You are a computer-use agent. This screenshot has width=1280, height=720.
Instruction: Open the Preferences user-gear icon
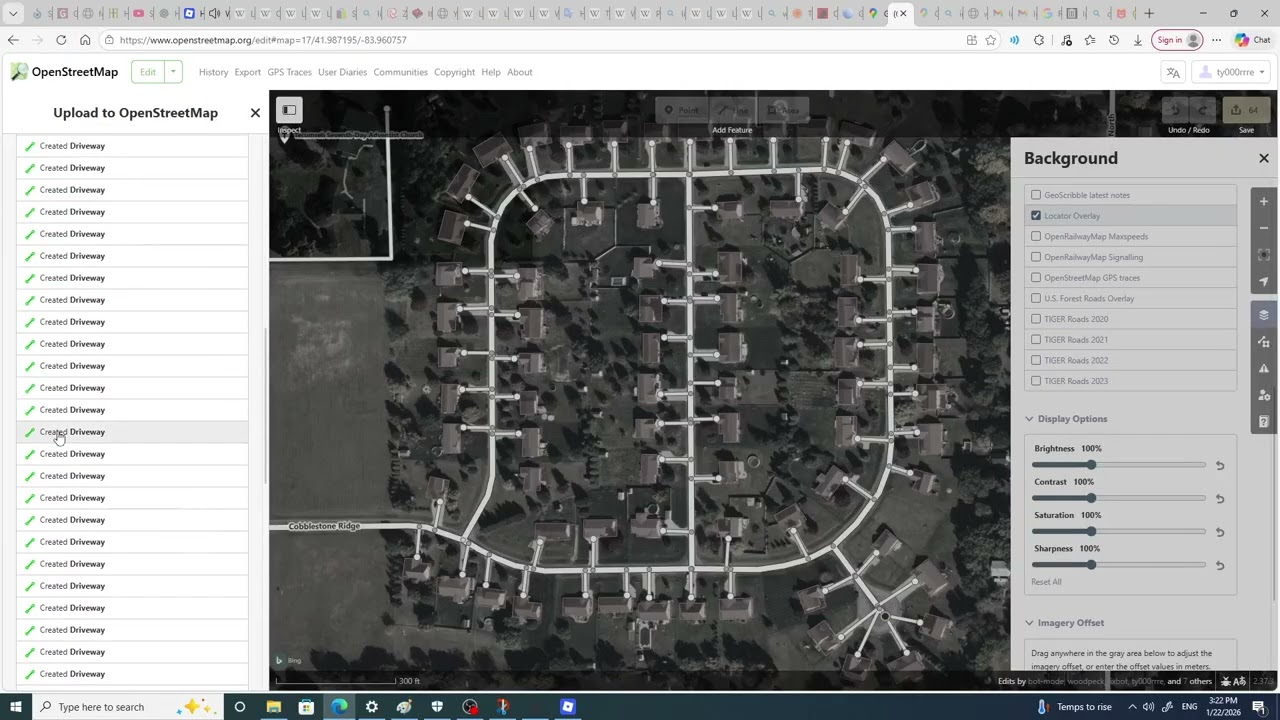(x=1264, y=395)
